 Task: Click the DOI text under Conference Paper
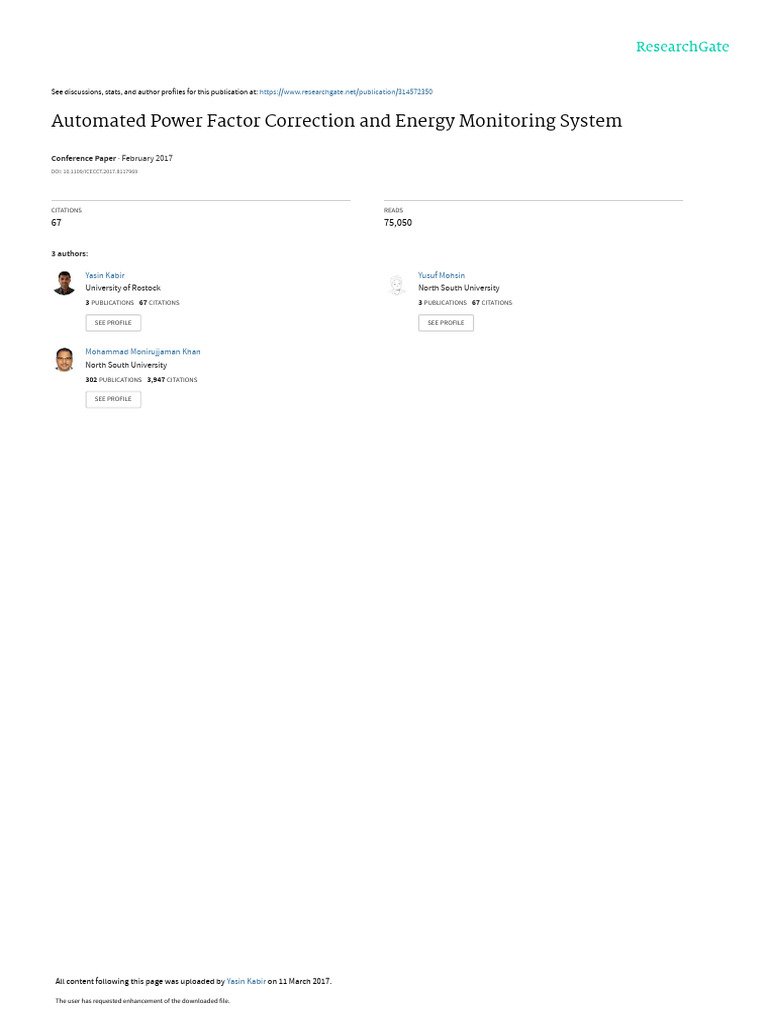[94, 172]
